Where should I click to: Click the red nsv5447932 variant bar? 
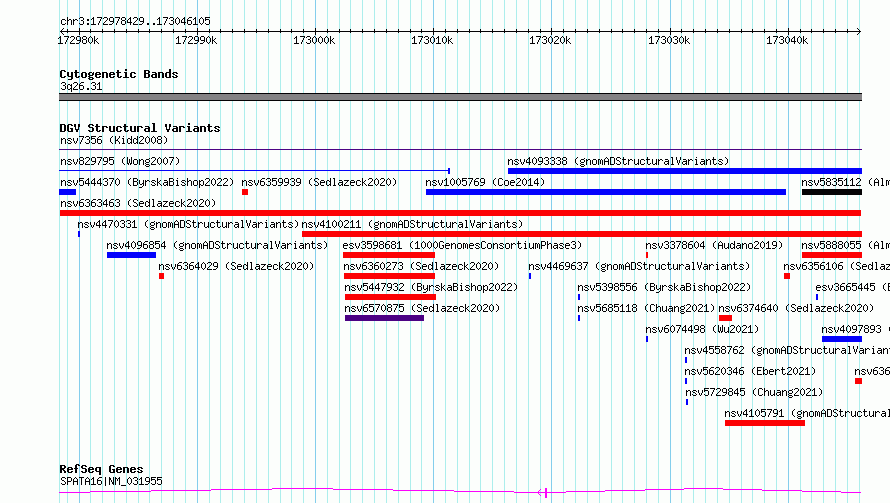coord(391,297)
